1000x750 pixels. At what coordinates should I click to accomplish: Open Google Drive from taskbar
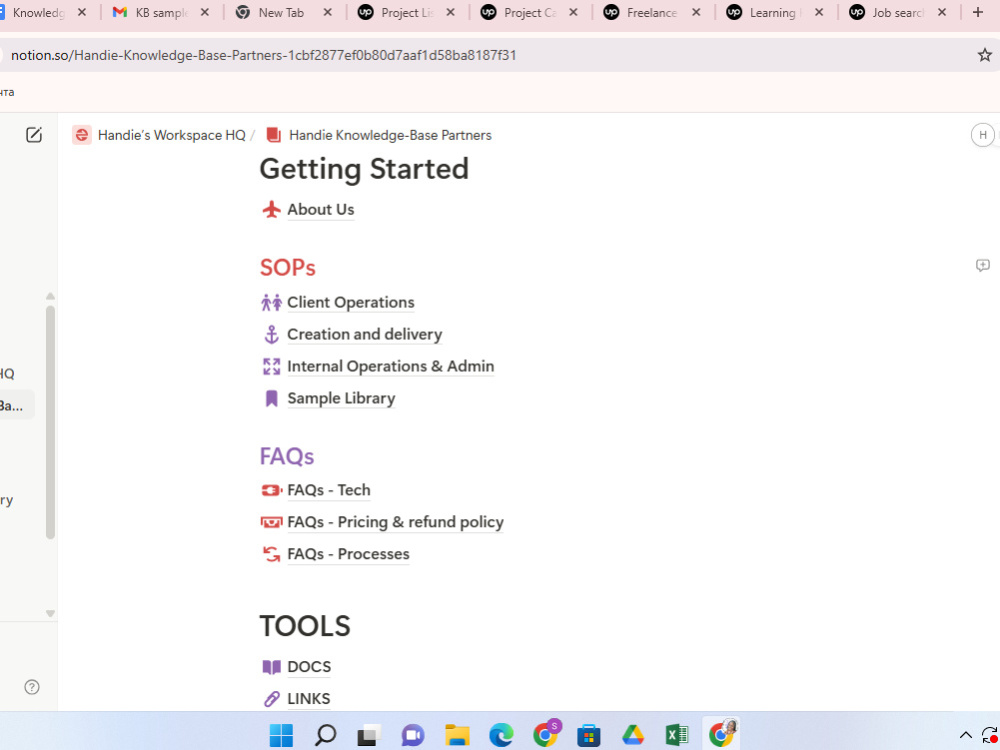click(x=633, y=735)
